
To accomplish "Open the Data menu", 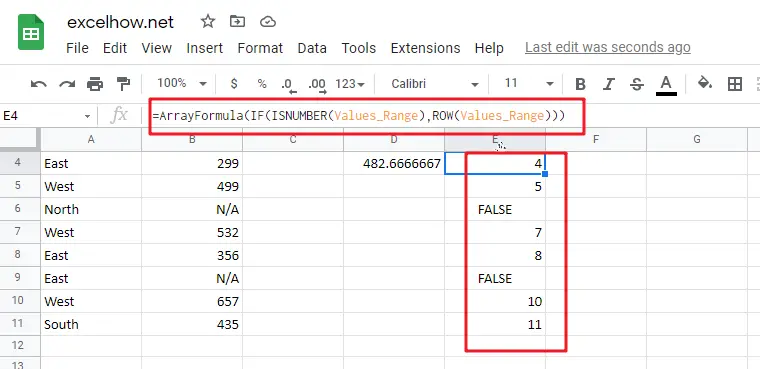I will [312, 48].
